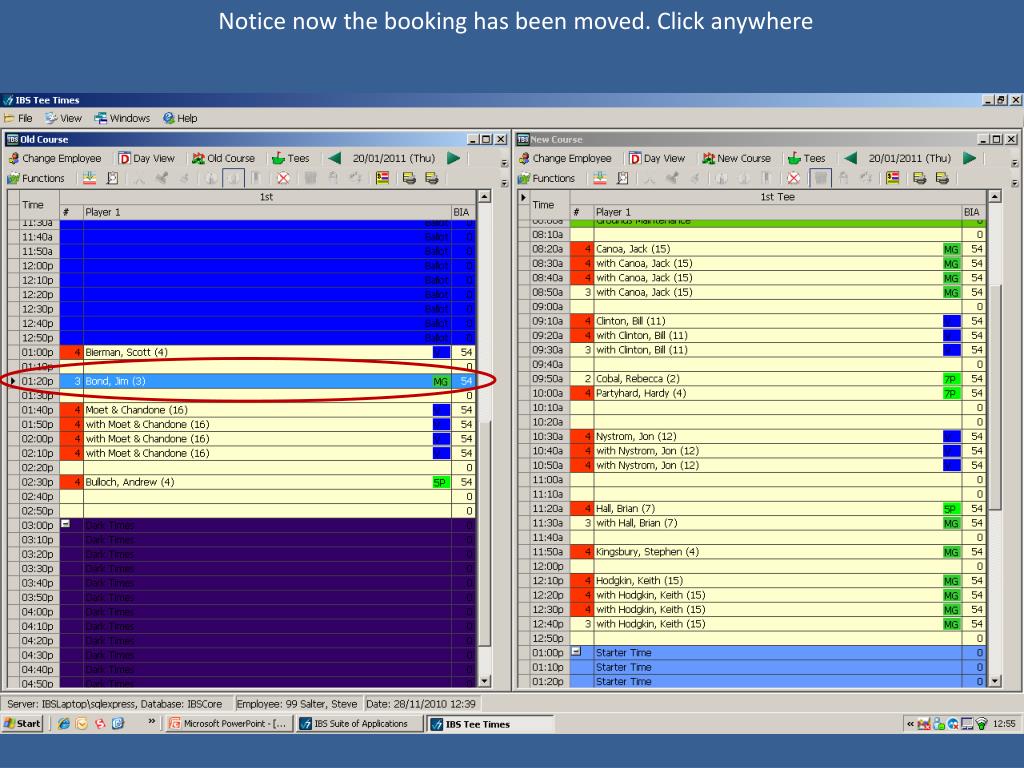This screenshot has height=768, width=1024.
Task: Click the down-arrow import icon in Old Course toolbar
Action: click(89, 178)
